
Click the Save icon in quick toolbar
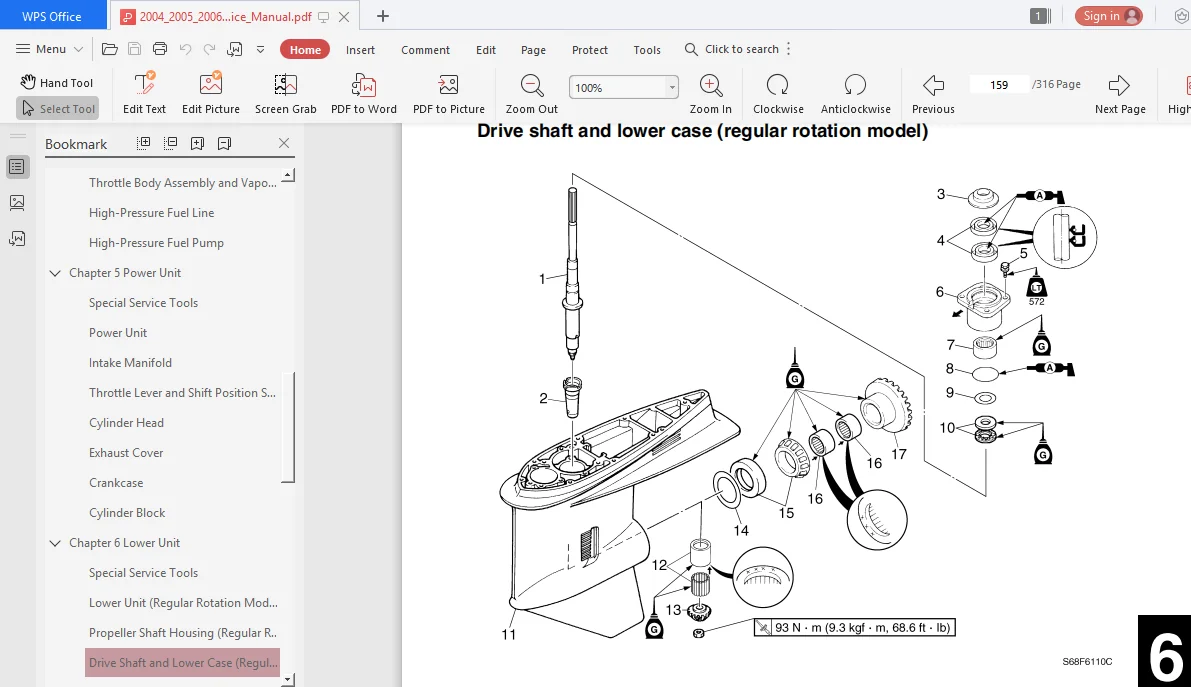134,49
